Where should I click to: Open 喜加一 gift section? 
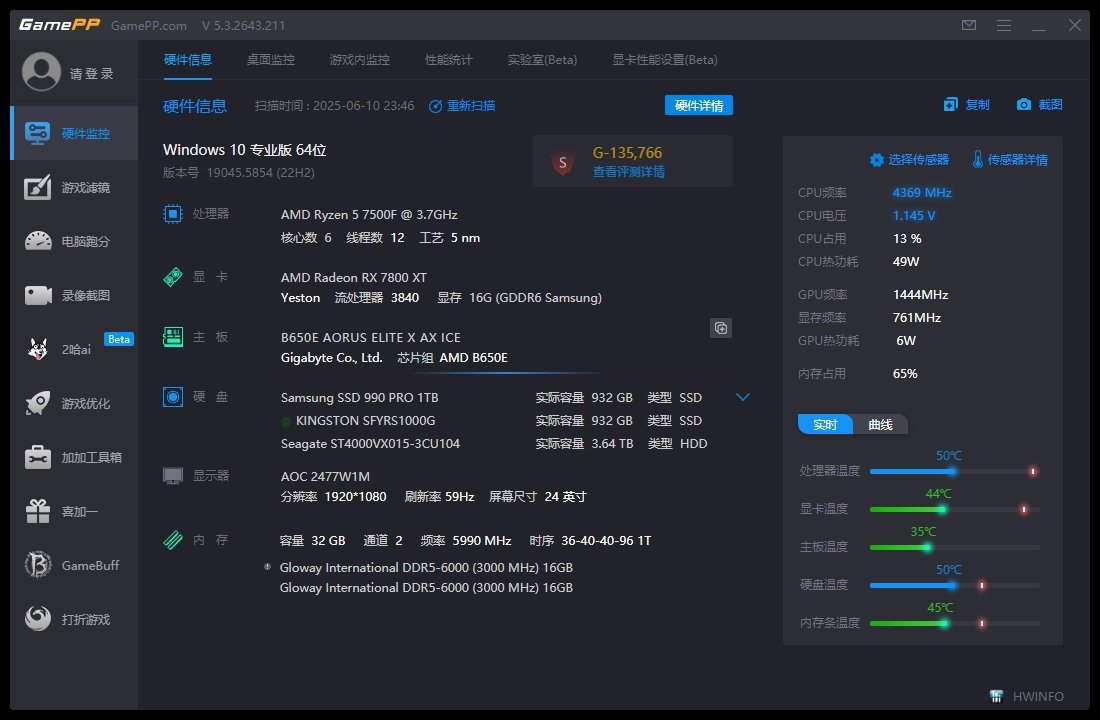[74, 512]
